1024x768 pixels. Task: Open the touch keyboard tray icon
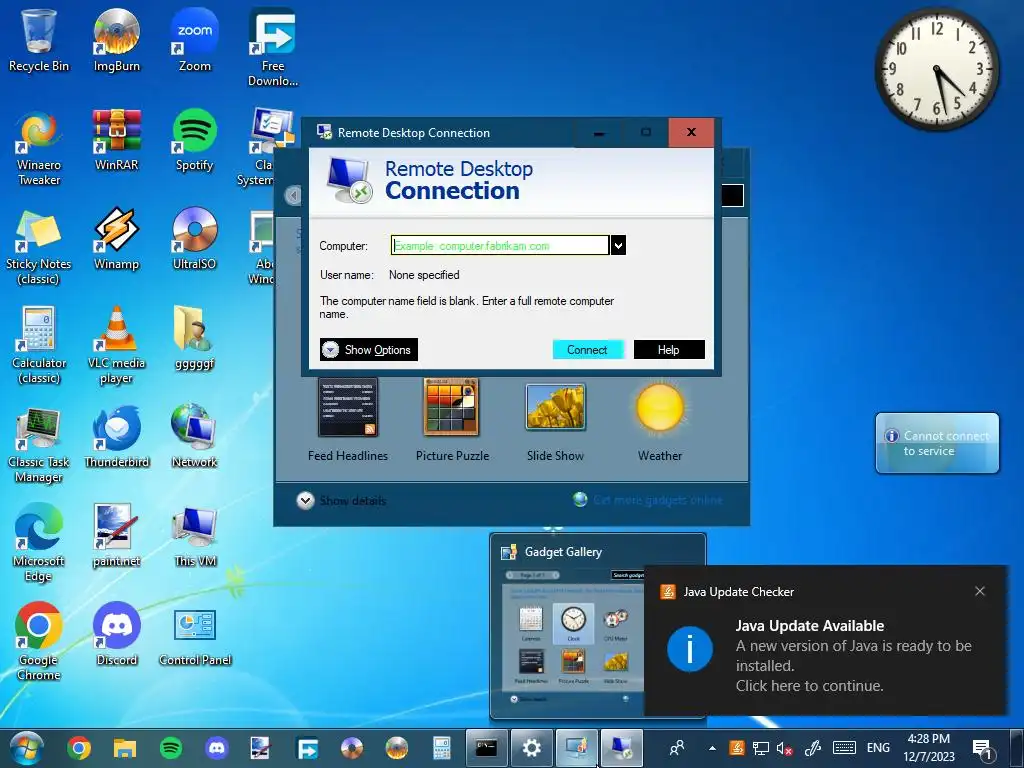pyautogui.click(x=844, y=748)
